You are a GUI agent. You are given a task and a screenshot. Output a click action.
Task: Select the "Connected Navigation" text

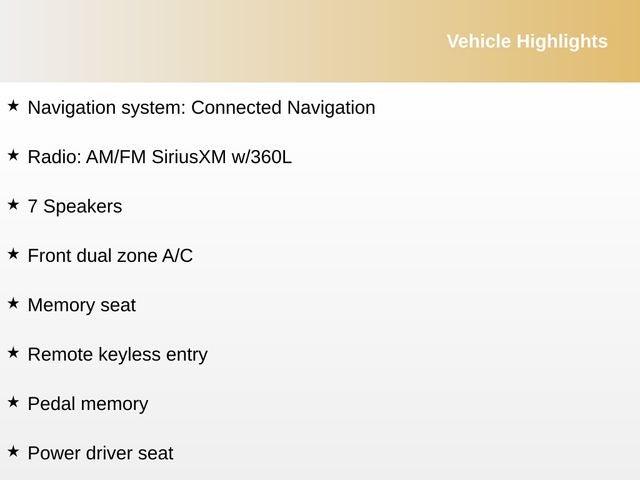pyautogui.click(x=283, y=108)
